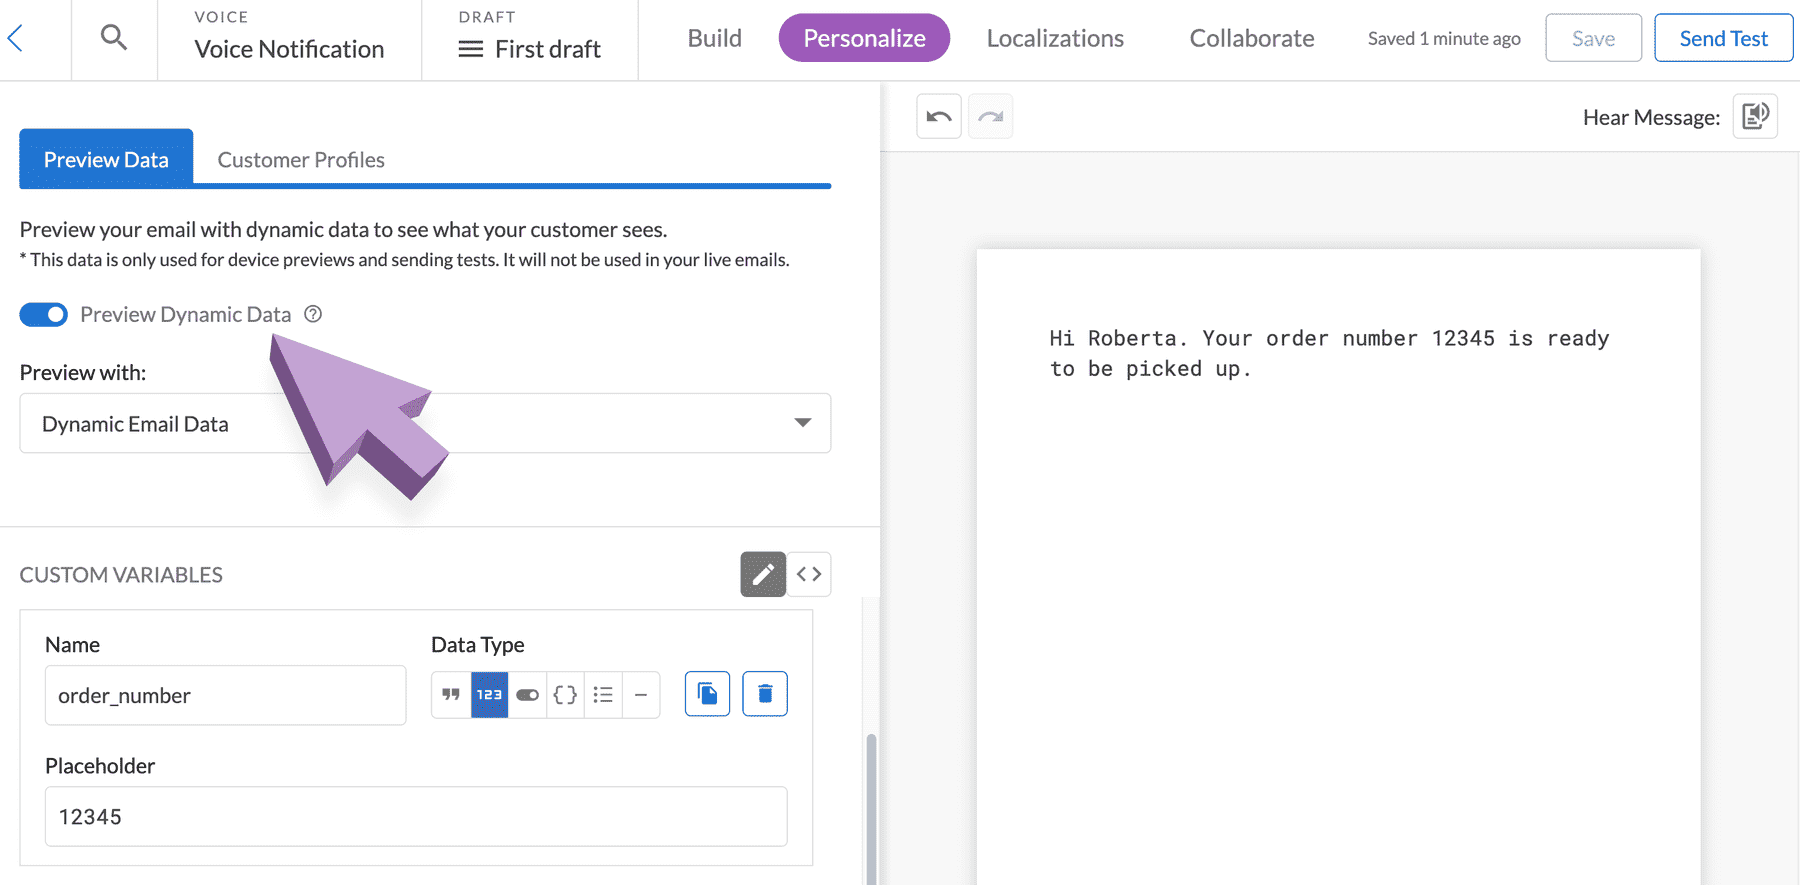This screenshot has width=1800, height=885.
Task: Set data type to number (123 icon)
Action: click(489, 694)
